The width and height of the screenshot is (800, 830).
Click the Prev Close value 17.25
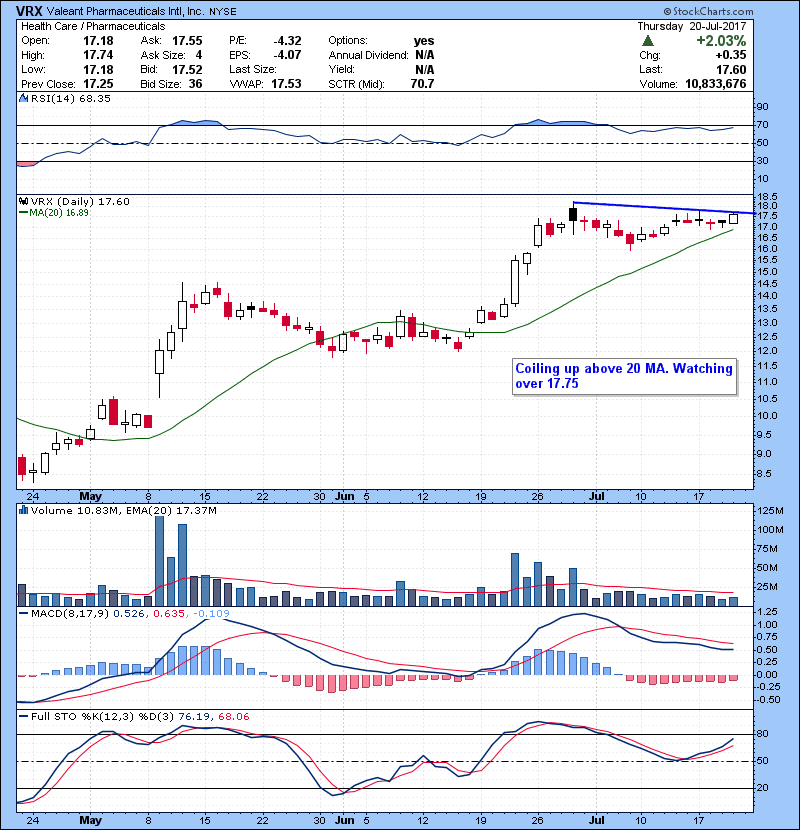pos(98,84)
